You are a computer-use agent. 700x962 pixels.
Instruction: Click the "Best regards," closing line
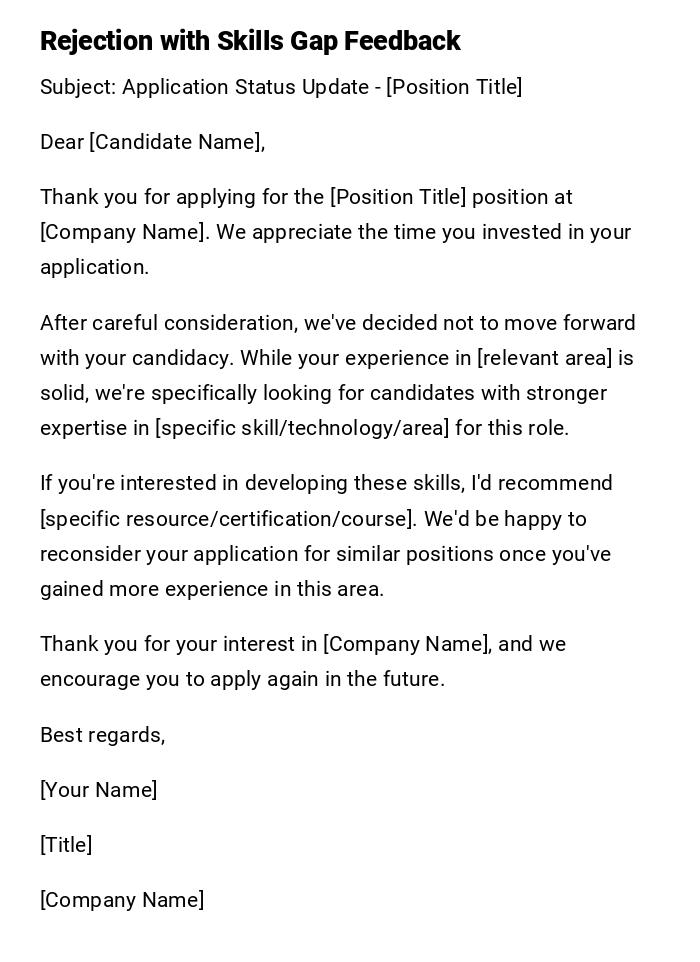102,735
